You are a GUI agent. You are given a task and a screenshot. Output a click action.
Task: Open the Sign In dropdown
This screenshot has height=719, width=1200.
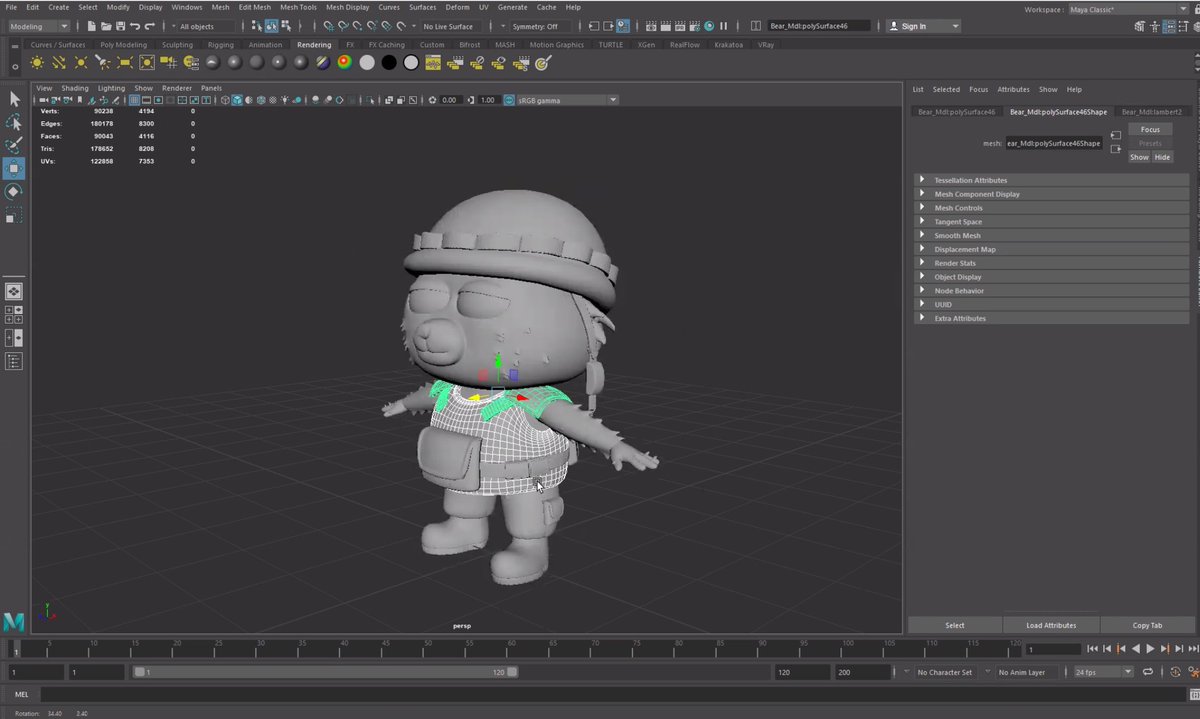pos(924,26)
